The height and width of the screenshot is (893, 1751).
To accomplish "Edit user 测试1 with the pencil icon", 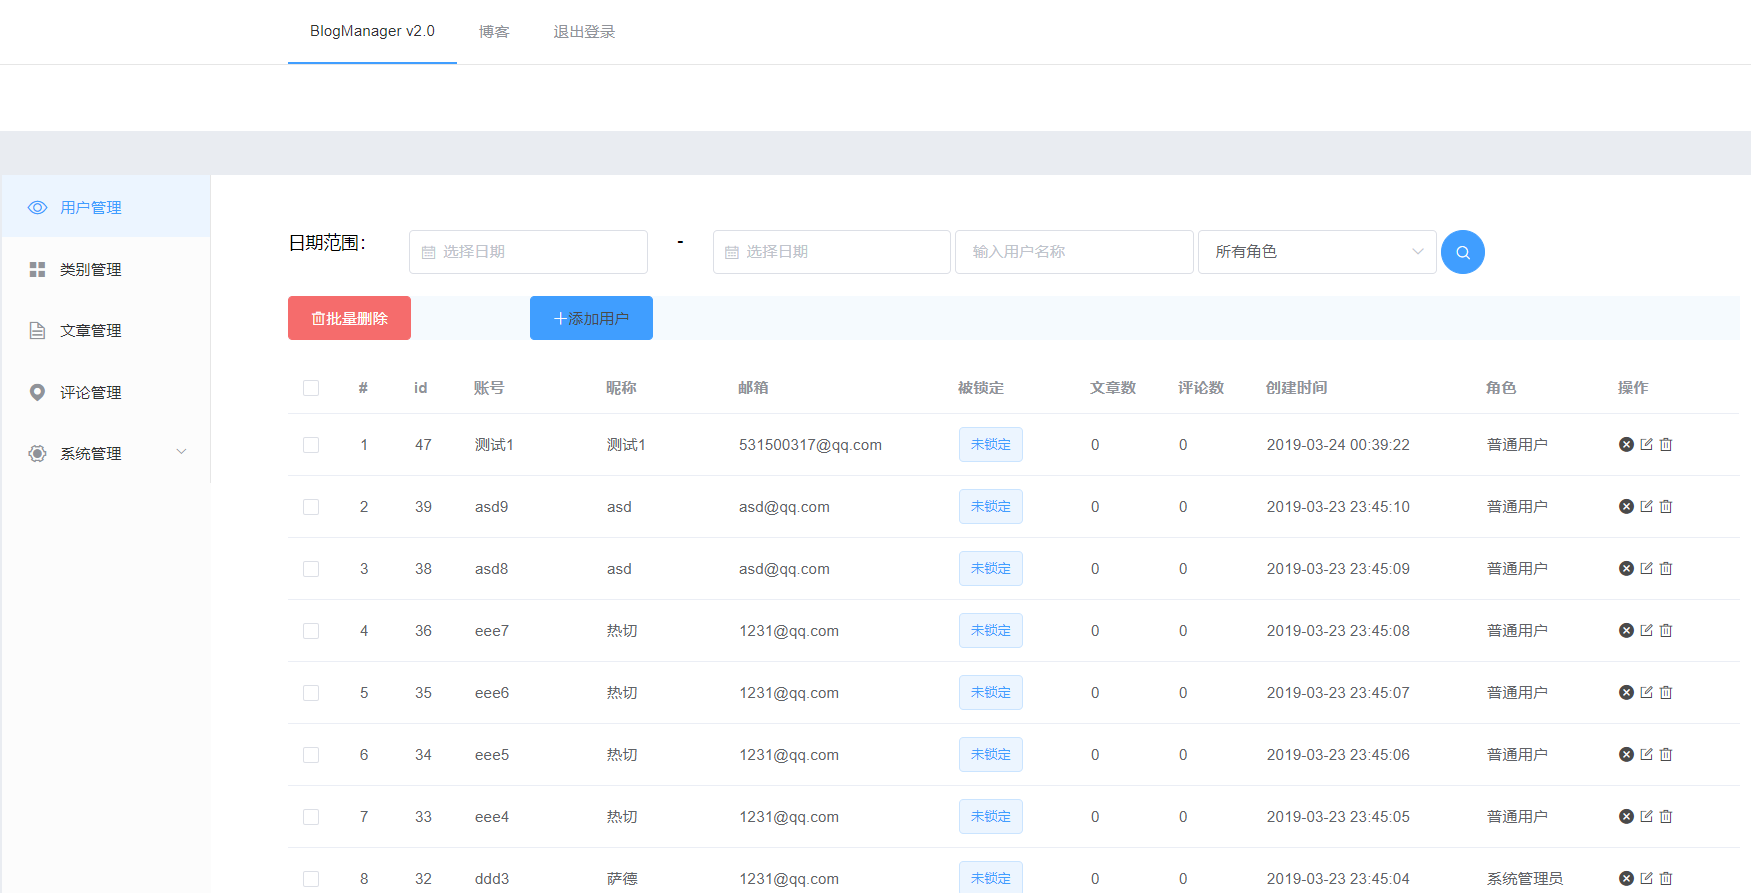I will [1646, 444].
